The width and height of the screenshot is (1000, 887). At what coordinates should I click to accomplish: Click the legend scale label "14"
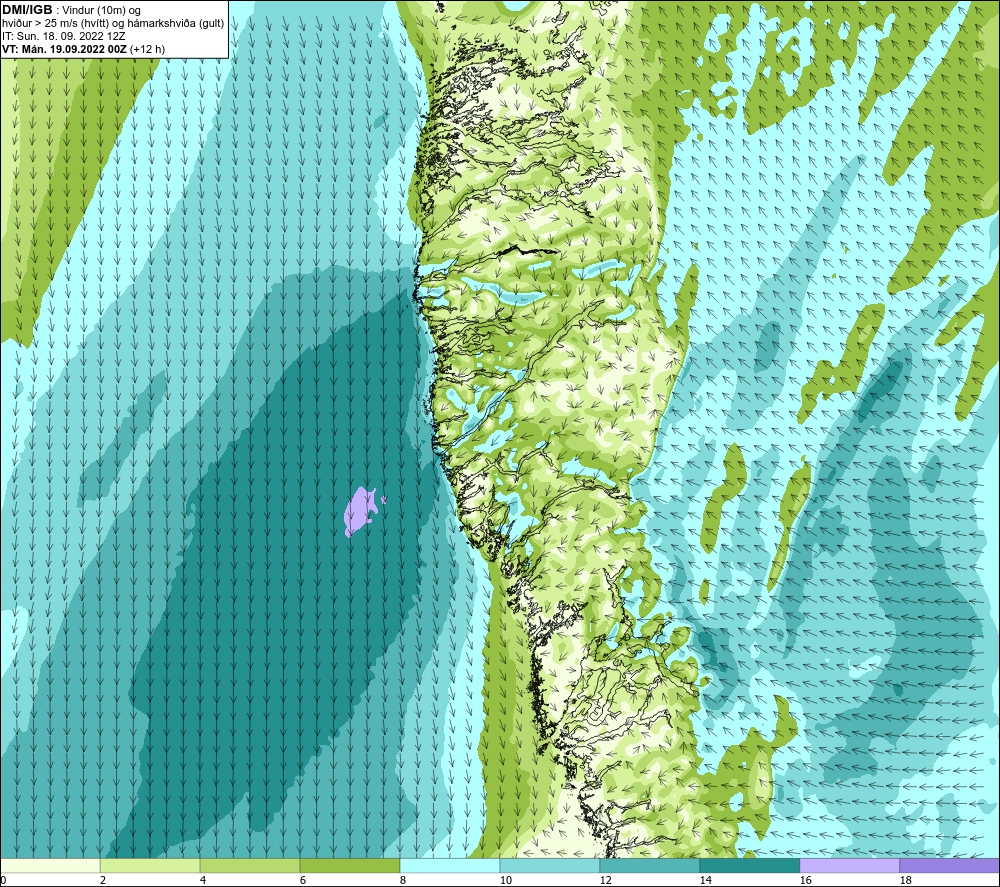(705, 881)
